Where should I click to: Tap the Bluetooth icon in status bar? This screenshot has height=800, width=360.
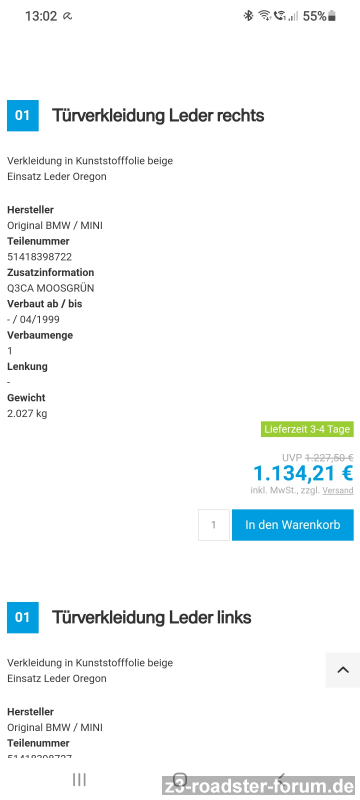[248, 16]
